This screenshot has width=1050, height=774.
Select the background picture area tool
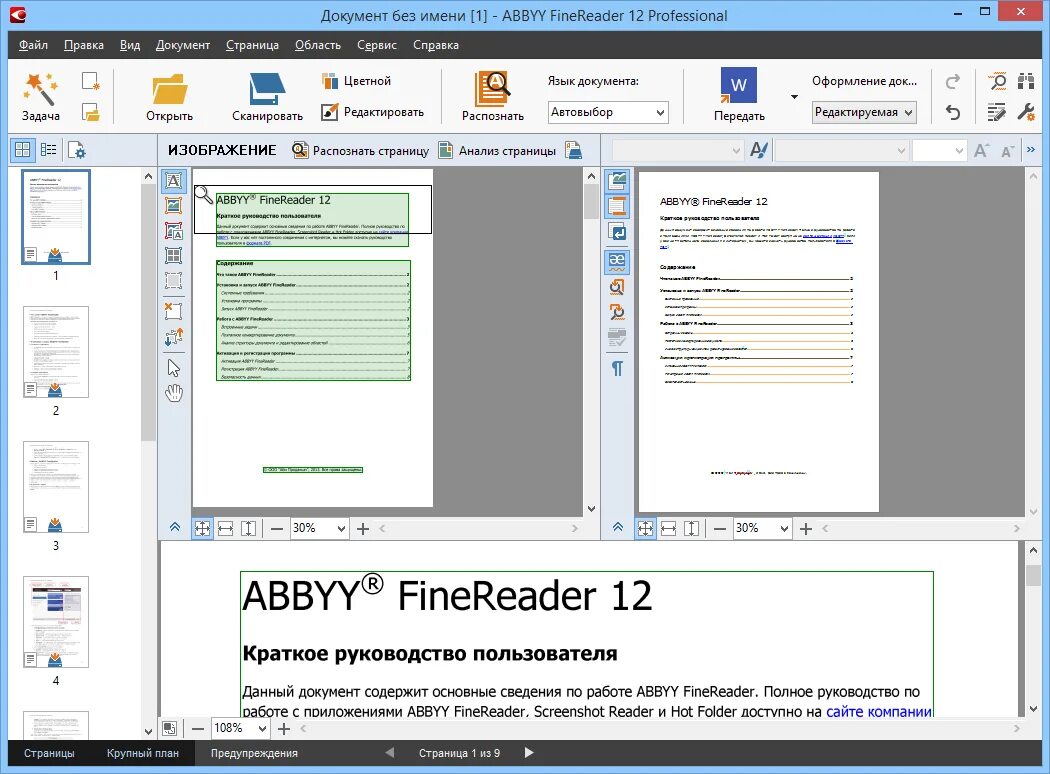(173, 230)
